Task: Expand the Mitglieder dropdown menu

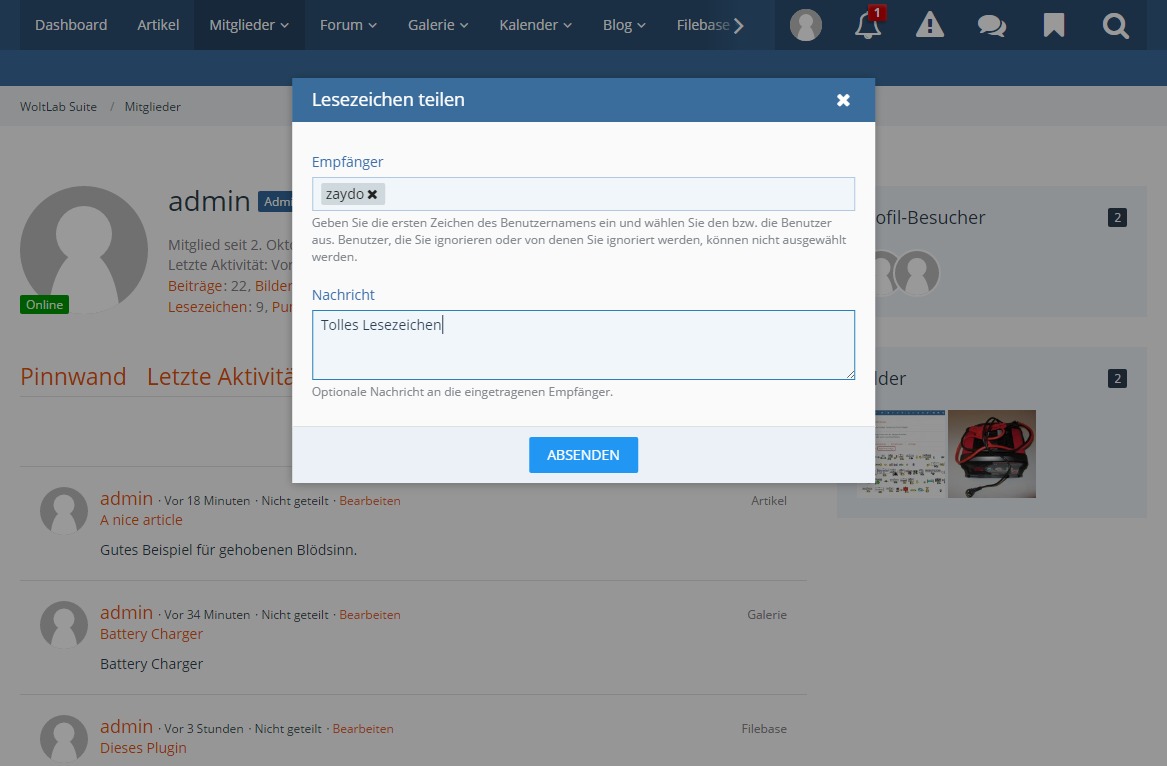Action: 249,25
